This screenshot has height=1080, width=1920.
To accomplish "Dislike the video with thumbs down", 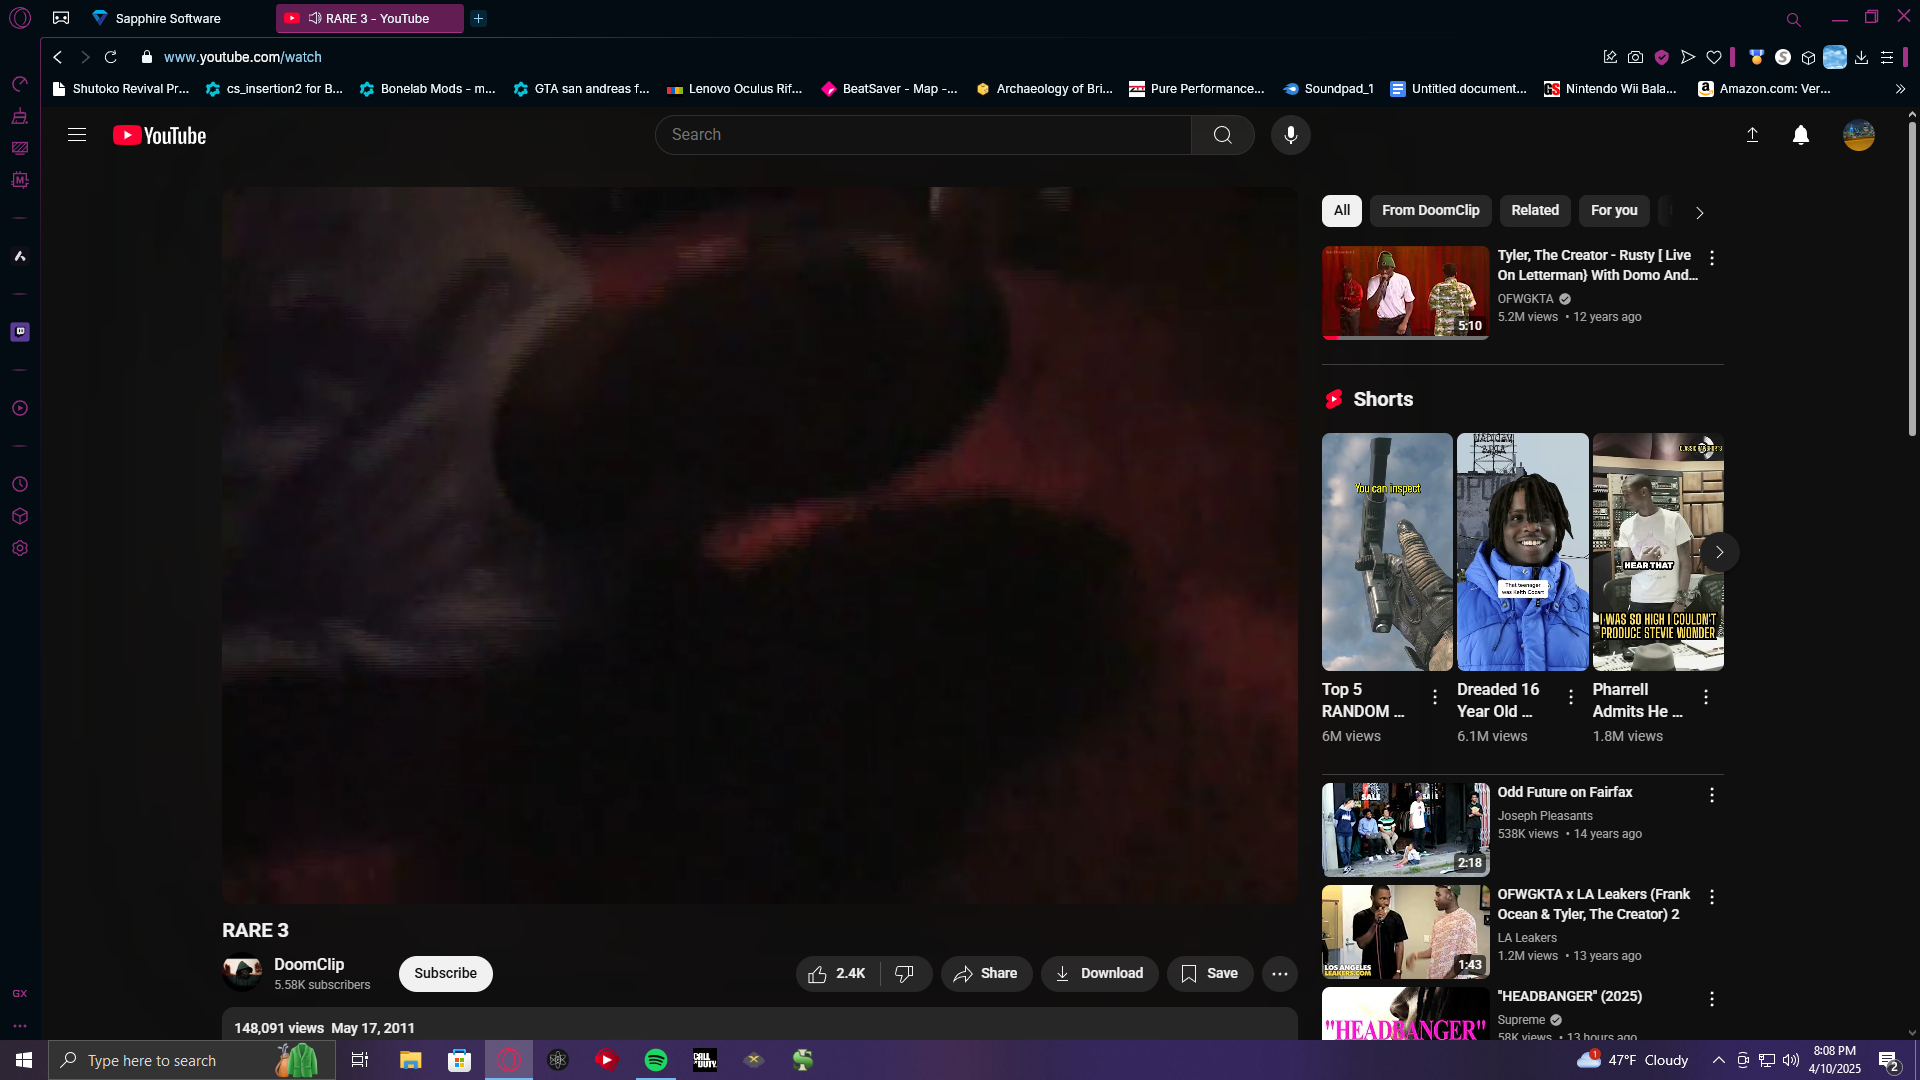I will (x=905, y=974).
